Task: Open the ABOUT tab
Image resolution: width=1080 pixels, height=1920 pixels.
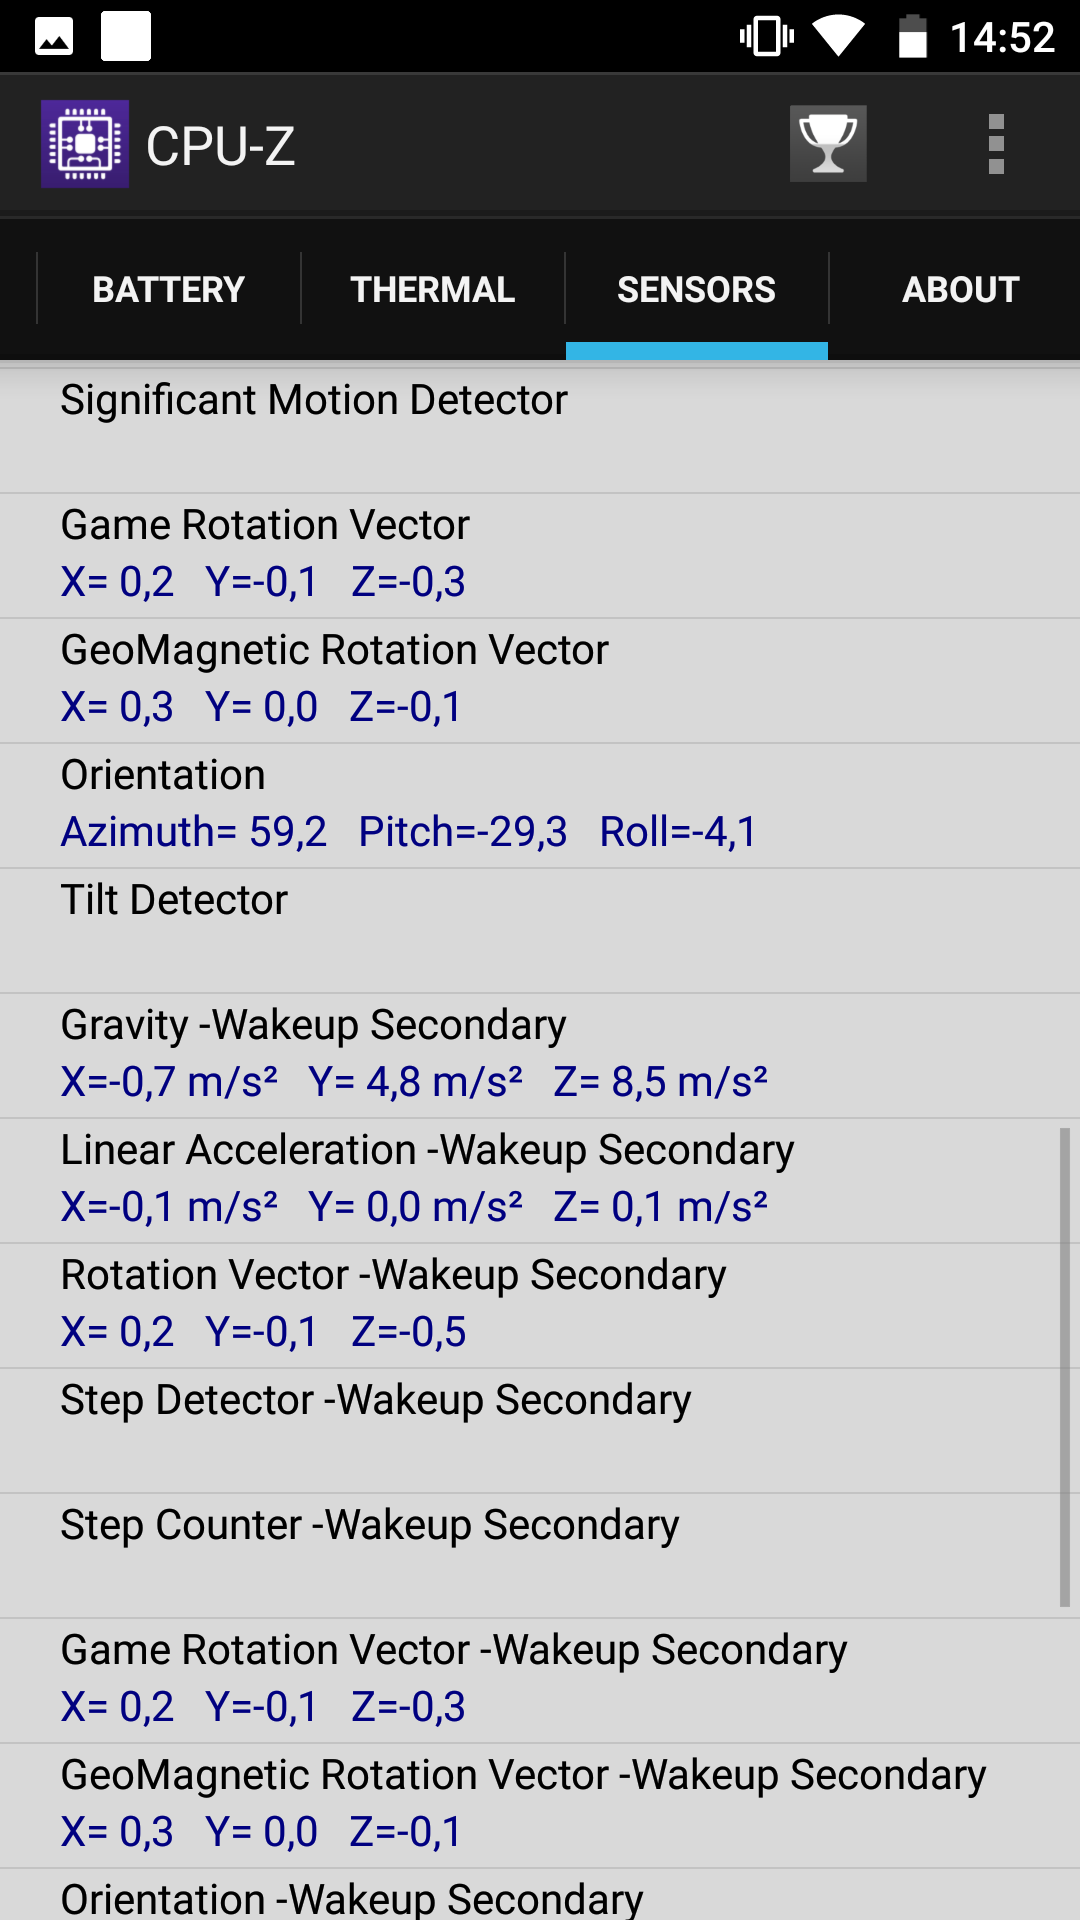Action: click(x=960, y=289)
